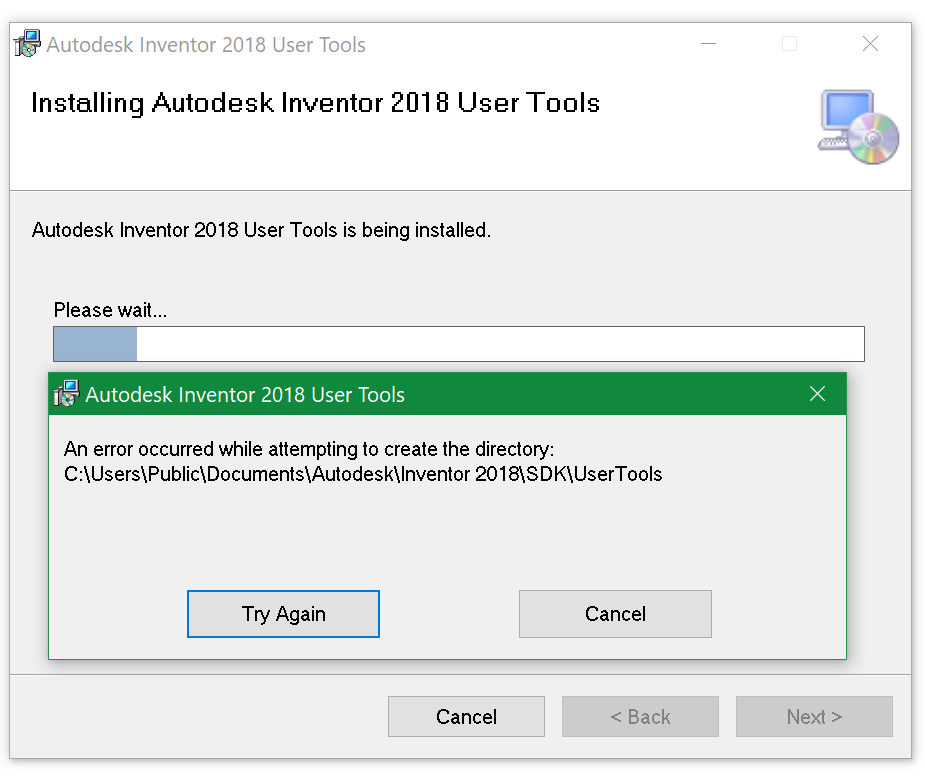Click the disabled maximize button
925x780 pixels.
789,44
